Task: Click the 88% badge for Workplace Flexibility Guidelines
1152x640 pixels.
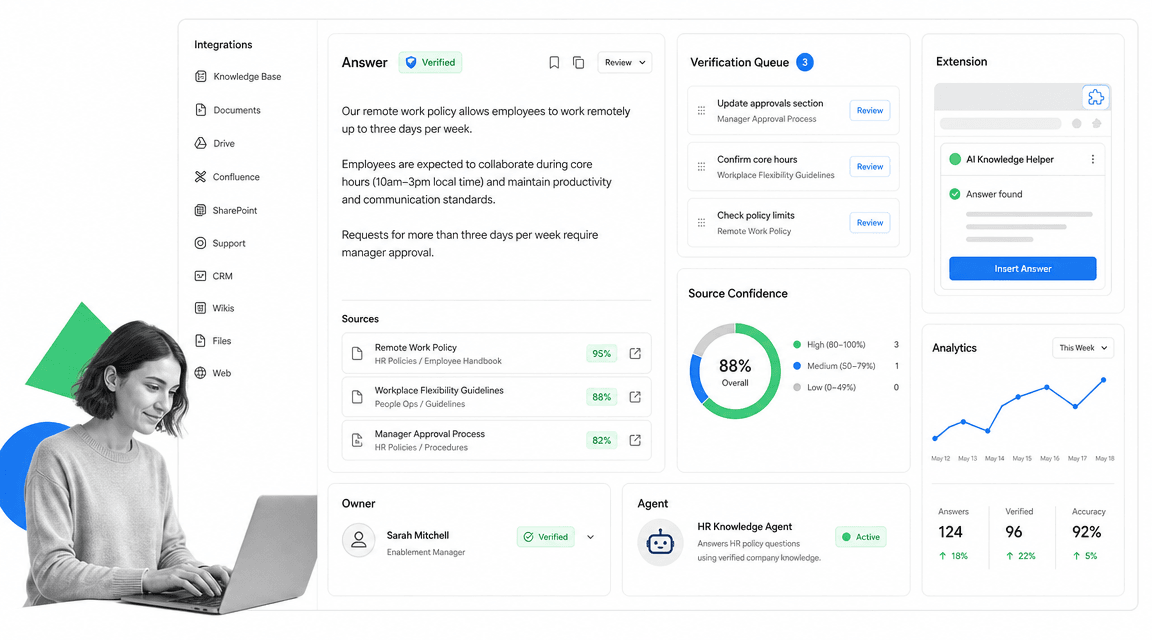Action: (601, 397)
